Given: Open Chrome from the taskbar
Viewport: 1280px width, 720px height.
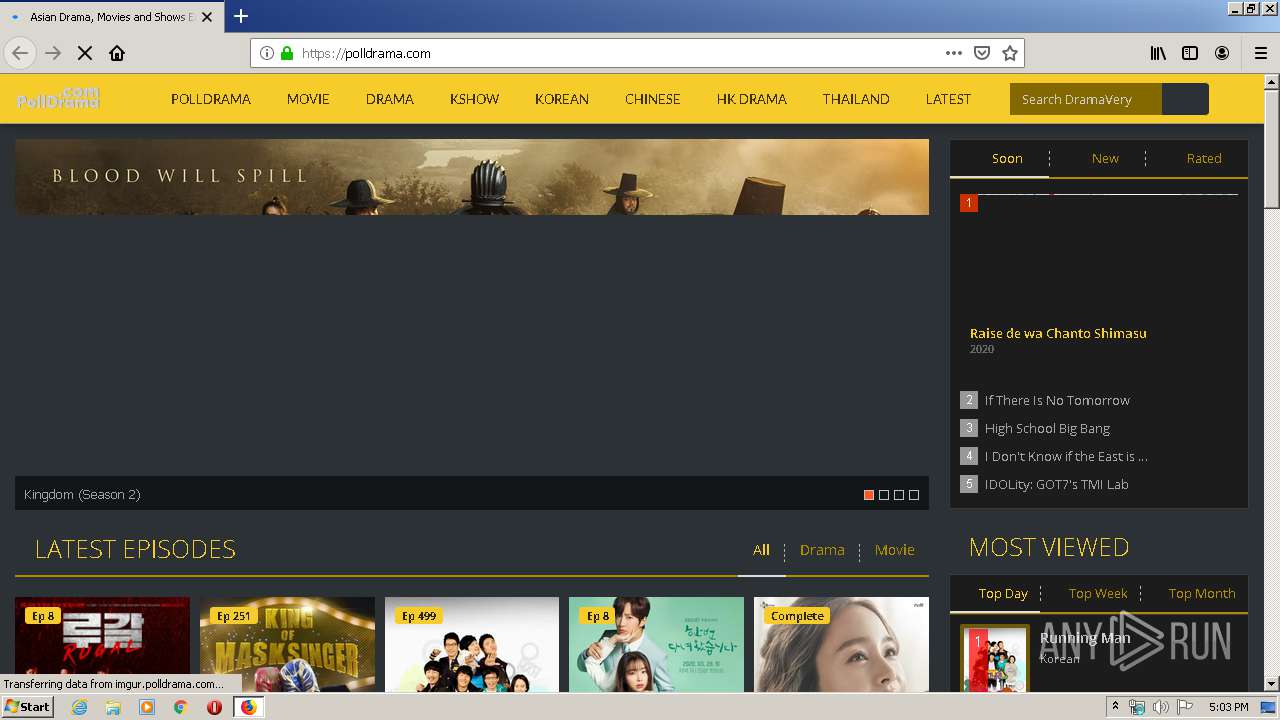Looking at the screenshot, I should point(181,707).
